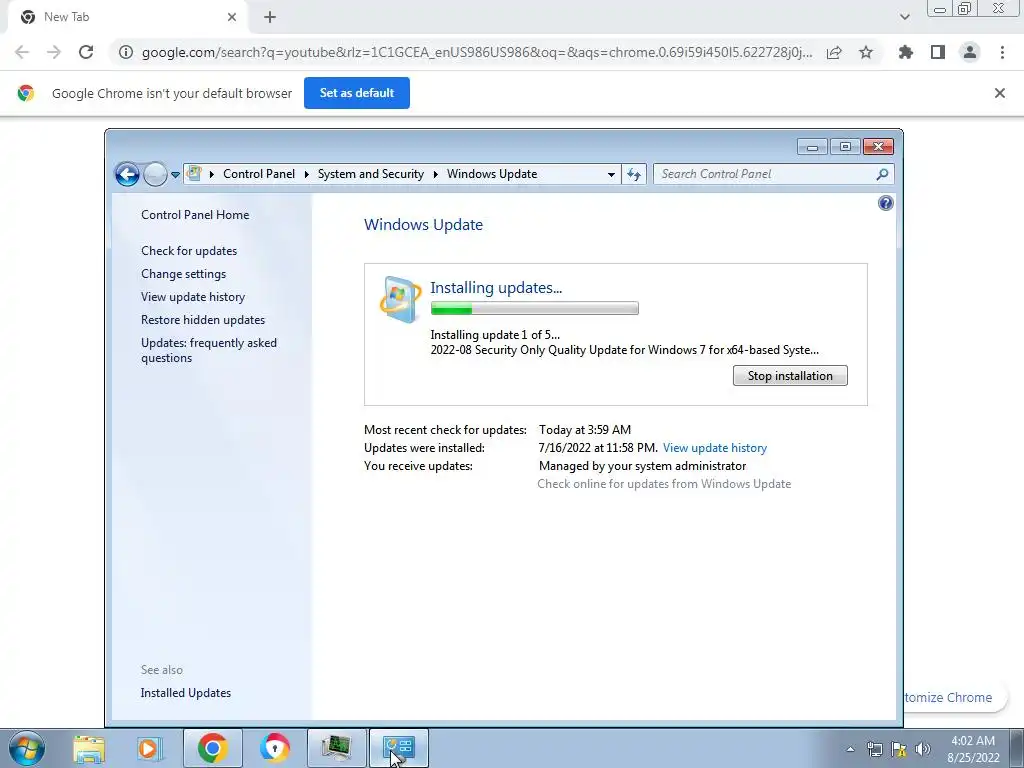The height and width of the screenshot is (768, 1024).
Task: Show hidden tray icons arrow
Action: tap(850, 749)
